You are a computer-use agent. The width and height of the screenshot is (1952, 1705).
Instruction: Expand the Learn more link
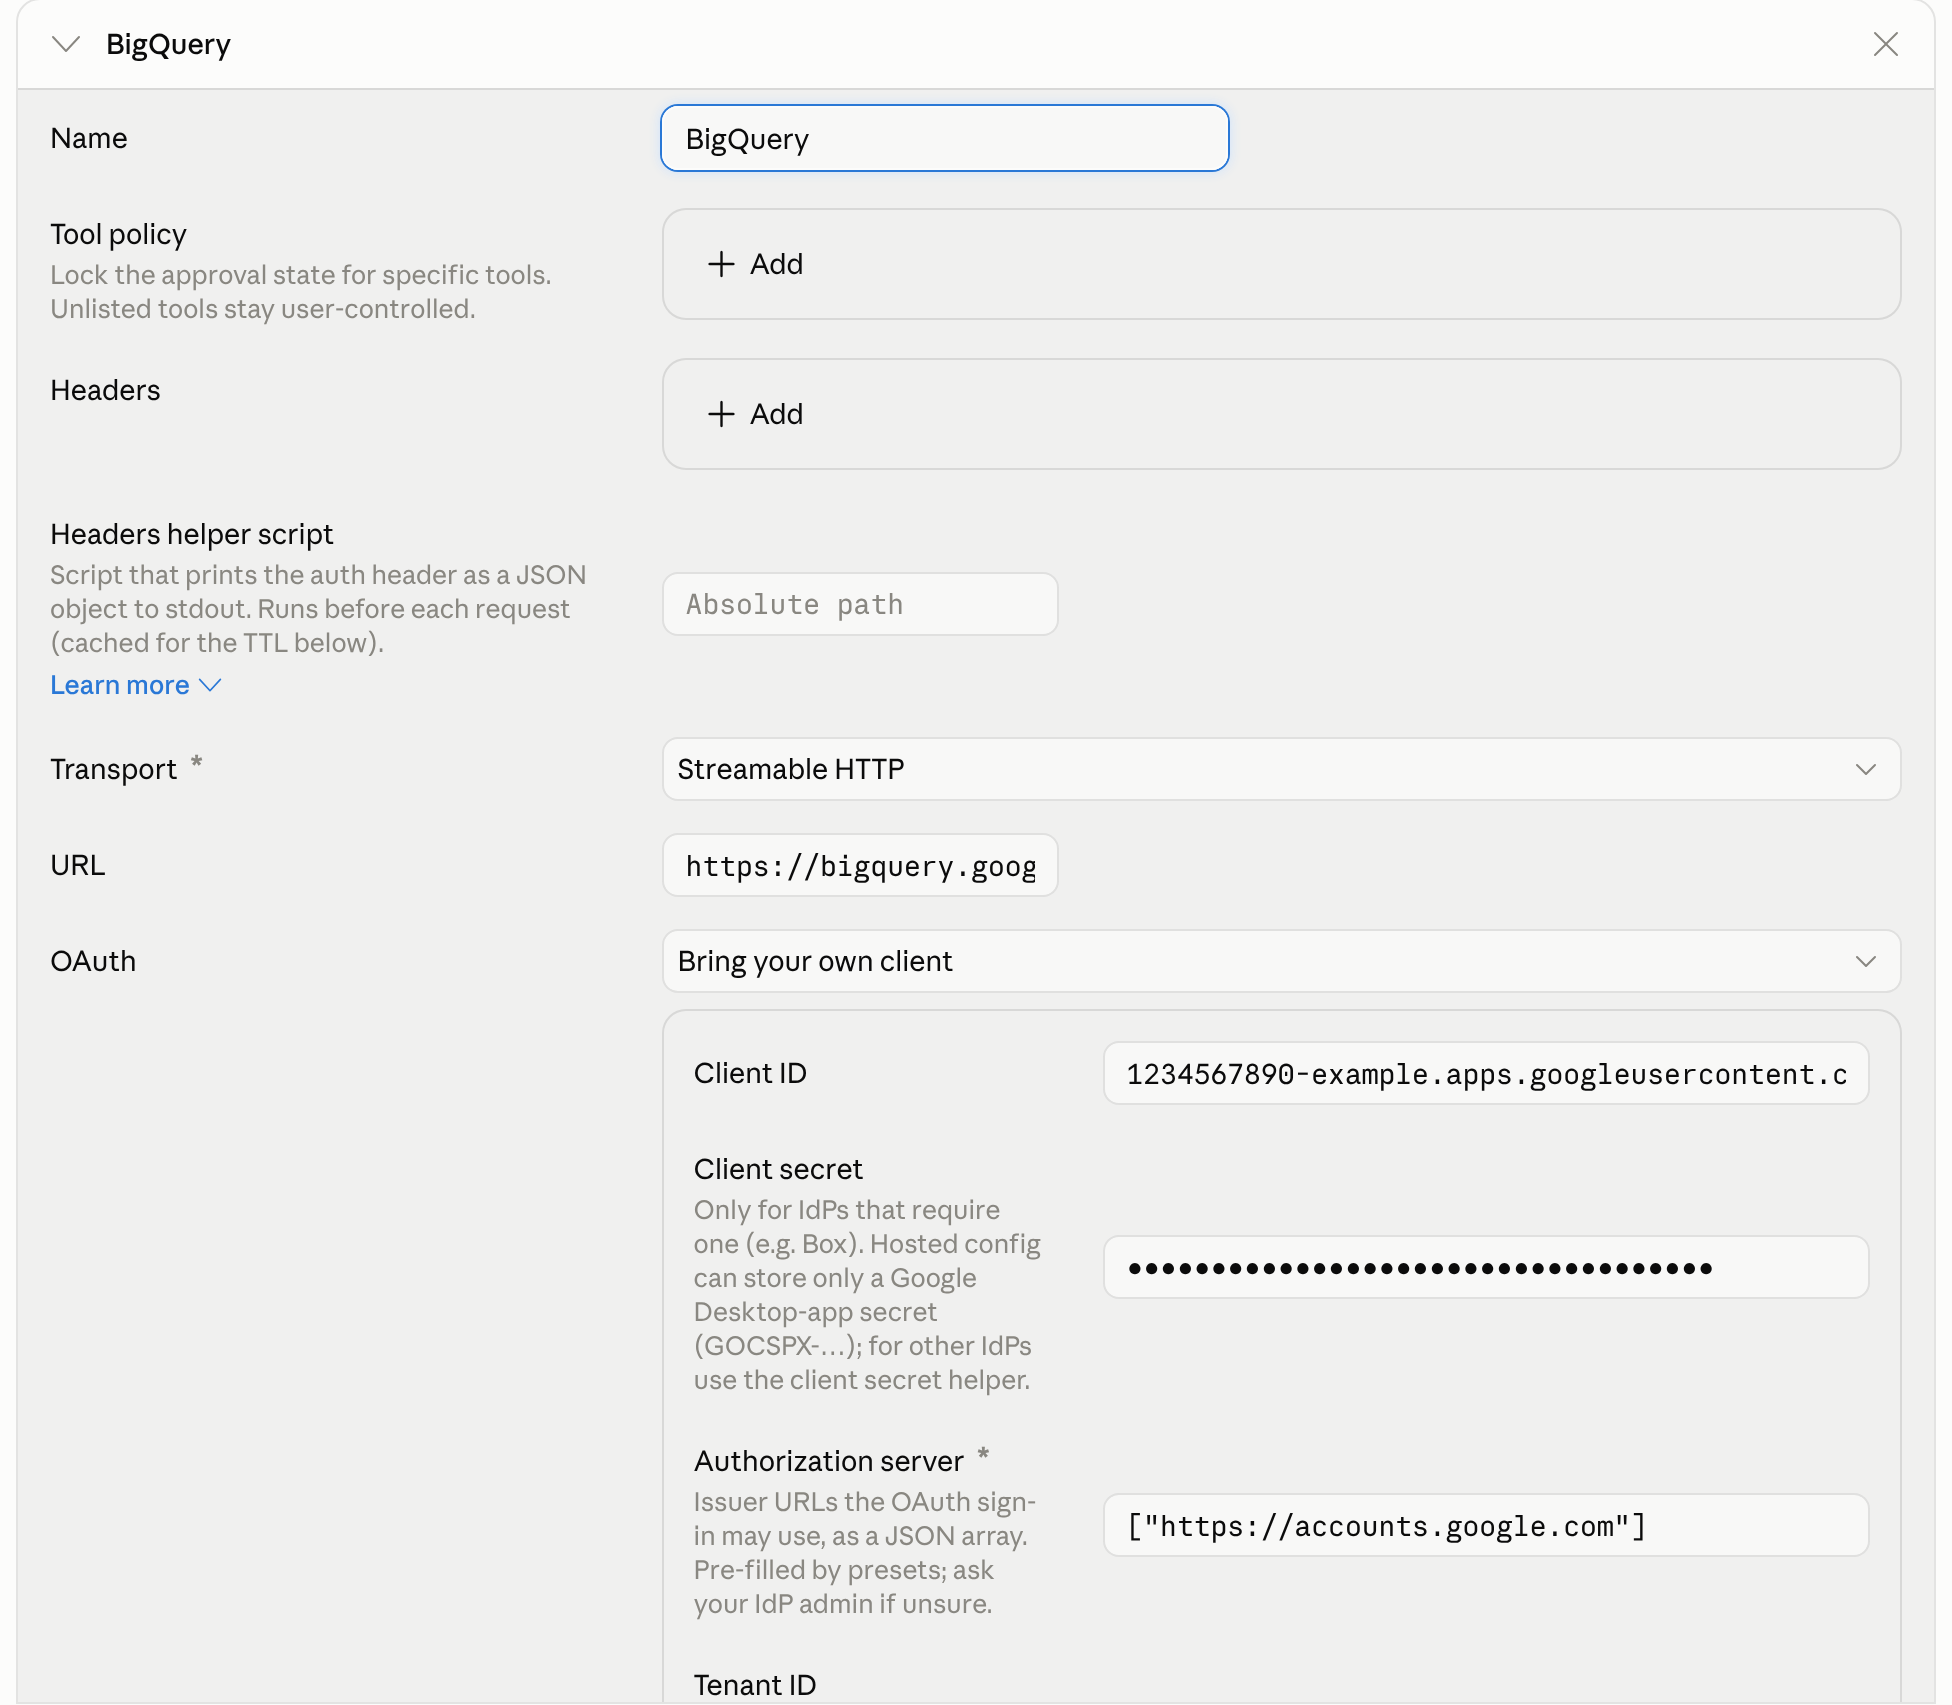(x=136, y=685)
